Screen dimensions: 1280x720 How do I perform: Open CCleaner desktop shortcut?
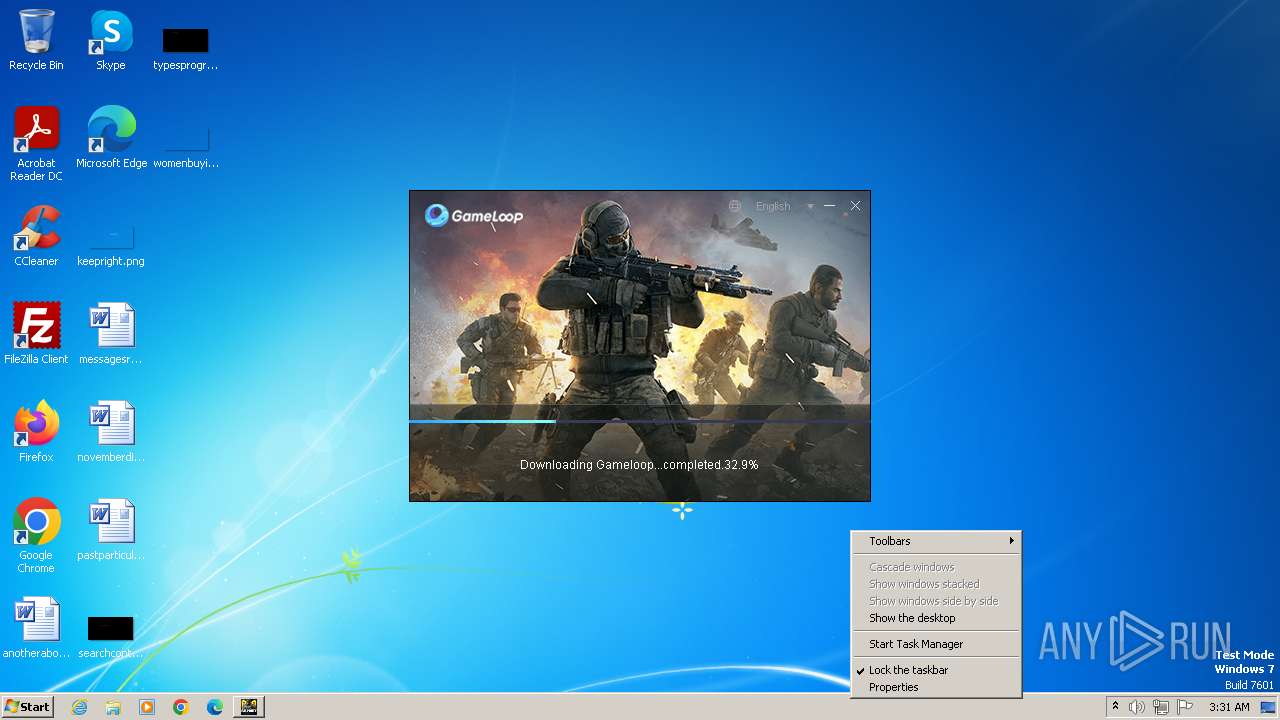point(36,236)
